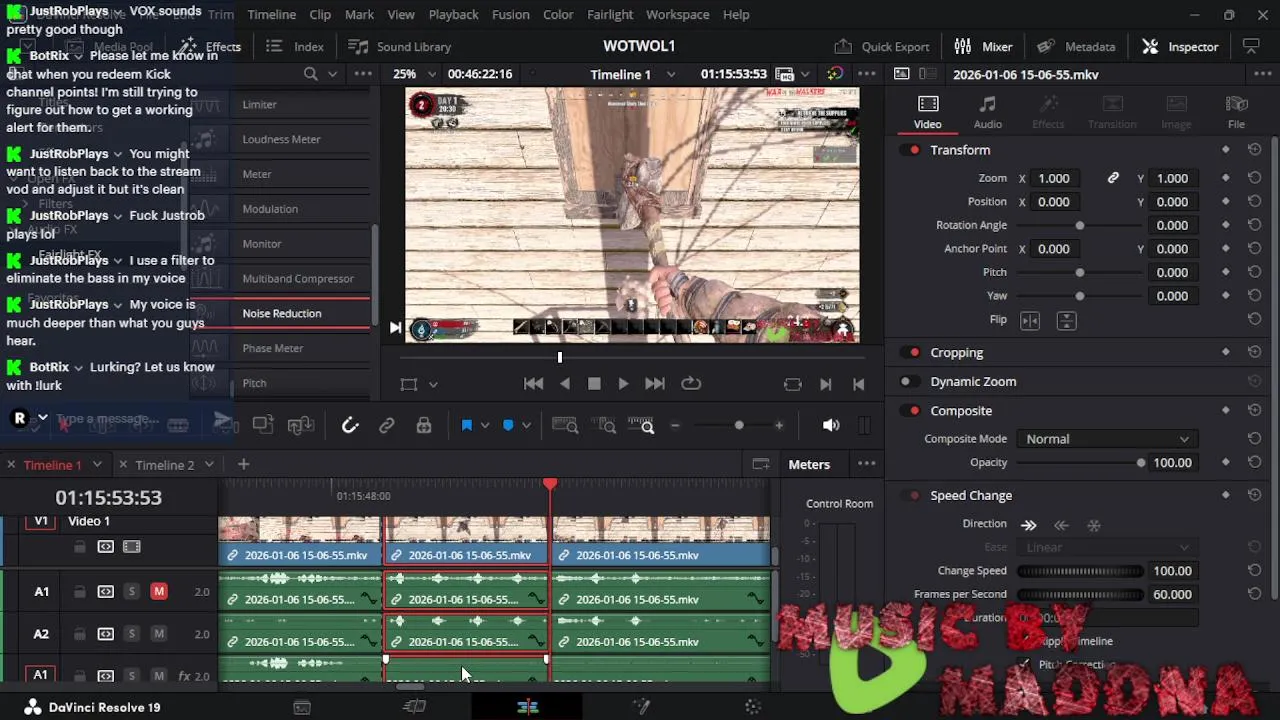Toggle timeline snapping magnet icon
This screenshot has height=720, width=1280.
pos(350,426)
